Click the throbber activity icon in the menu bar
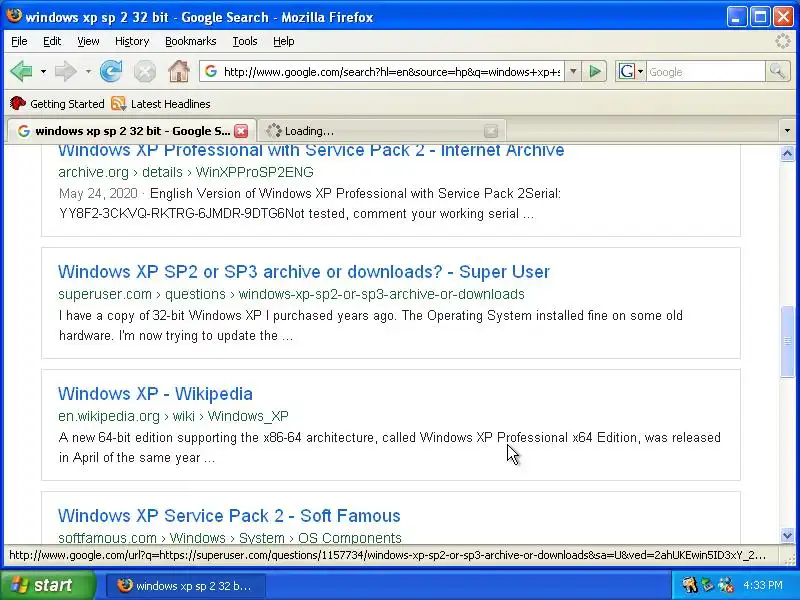800x600 pixels. [783, 41]
